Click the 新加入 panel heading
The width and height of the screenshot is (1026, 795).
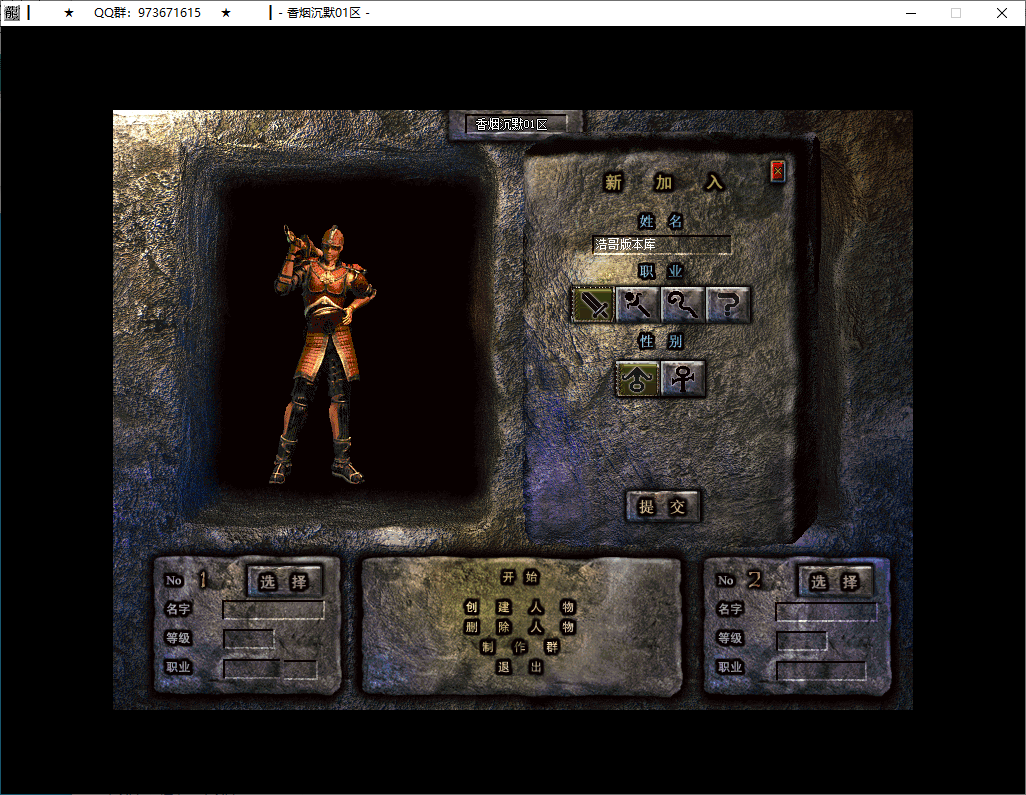pyautogui.click(x=663, y=182)
